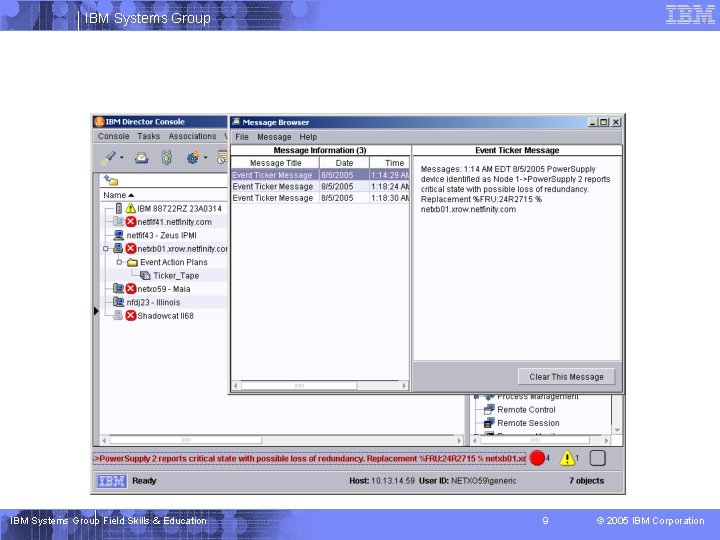
Task: Open the message browser tray toolbar icon
Action: (x=141, y=158)
